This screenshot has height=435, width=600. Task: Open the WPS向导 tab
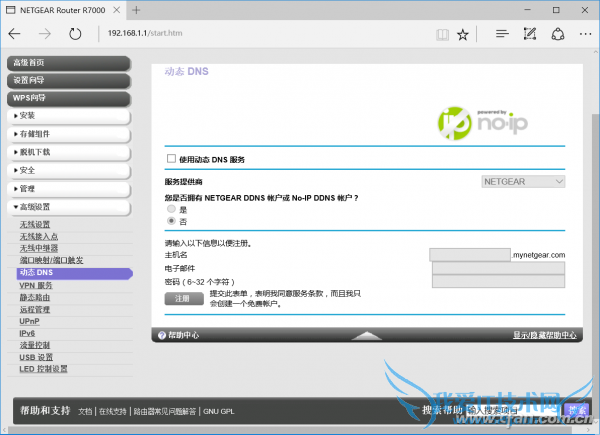point(69,98)
